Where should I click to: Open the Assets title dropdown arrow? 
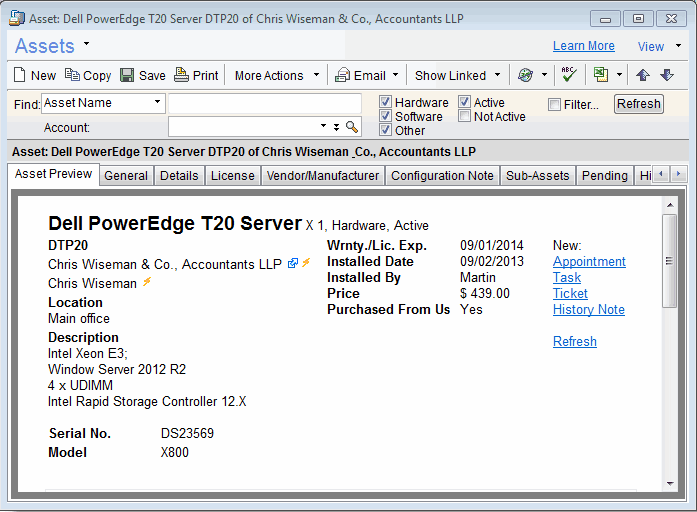(x=86, y=44)
